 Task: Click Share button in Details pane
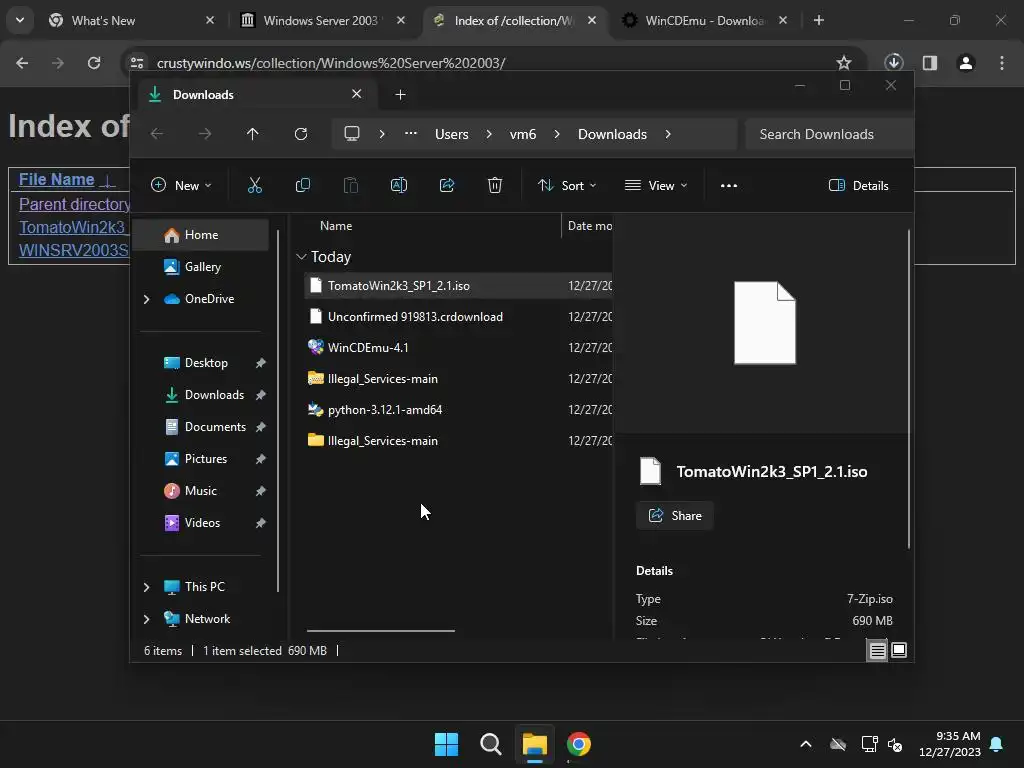tap(675, 515)
